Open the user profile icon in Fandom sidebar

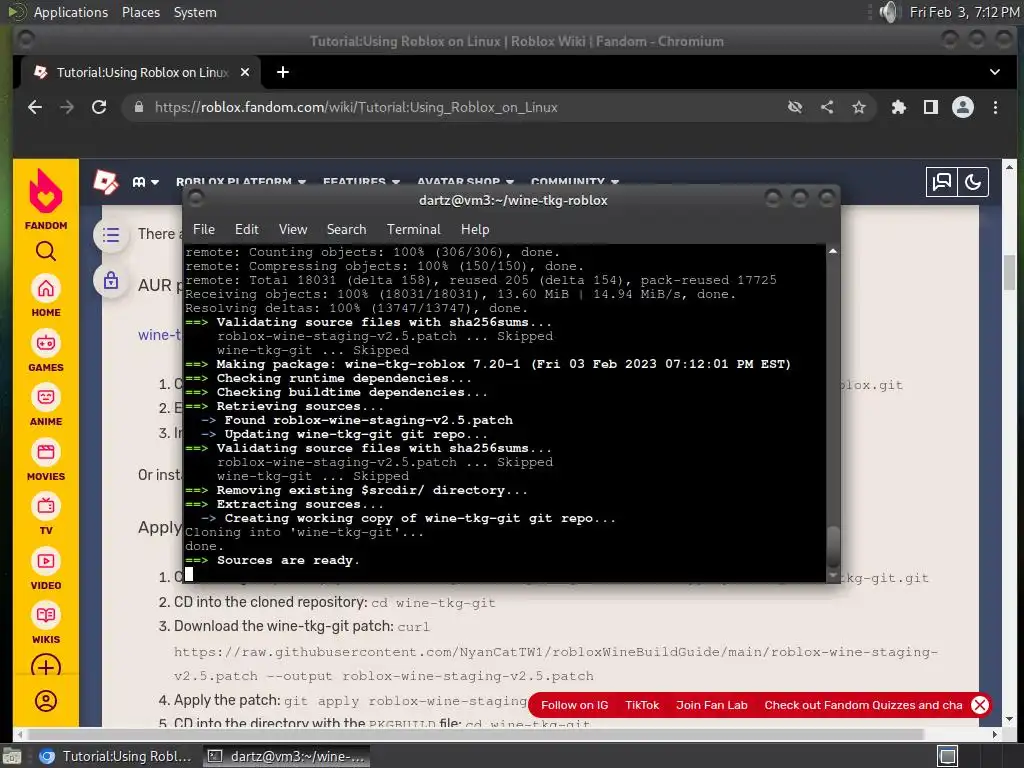point(46,701)
